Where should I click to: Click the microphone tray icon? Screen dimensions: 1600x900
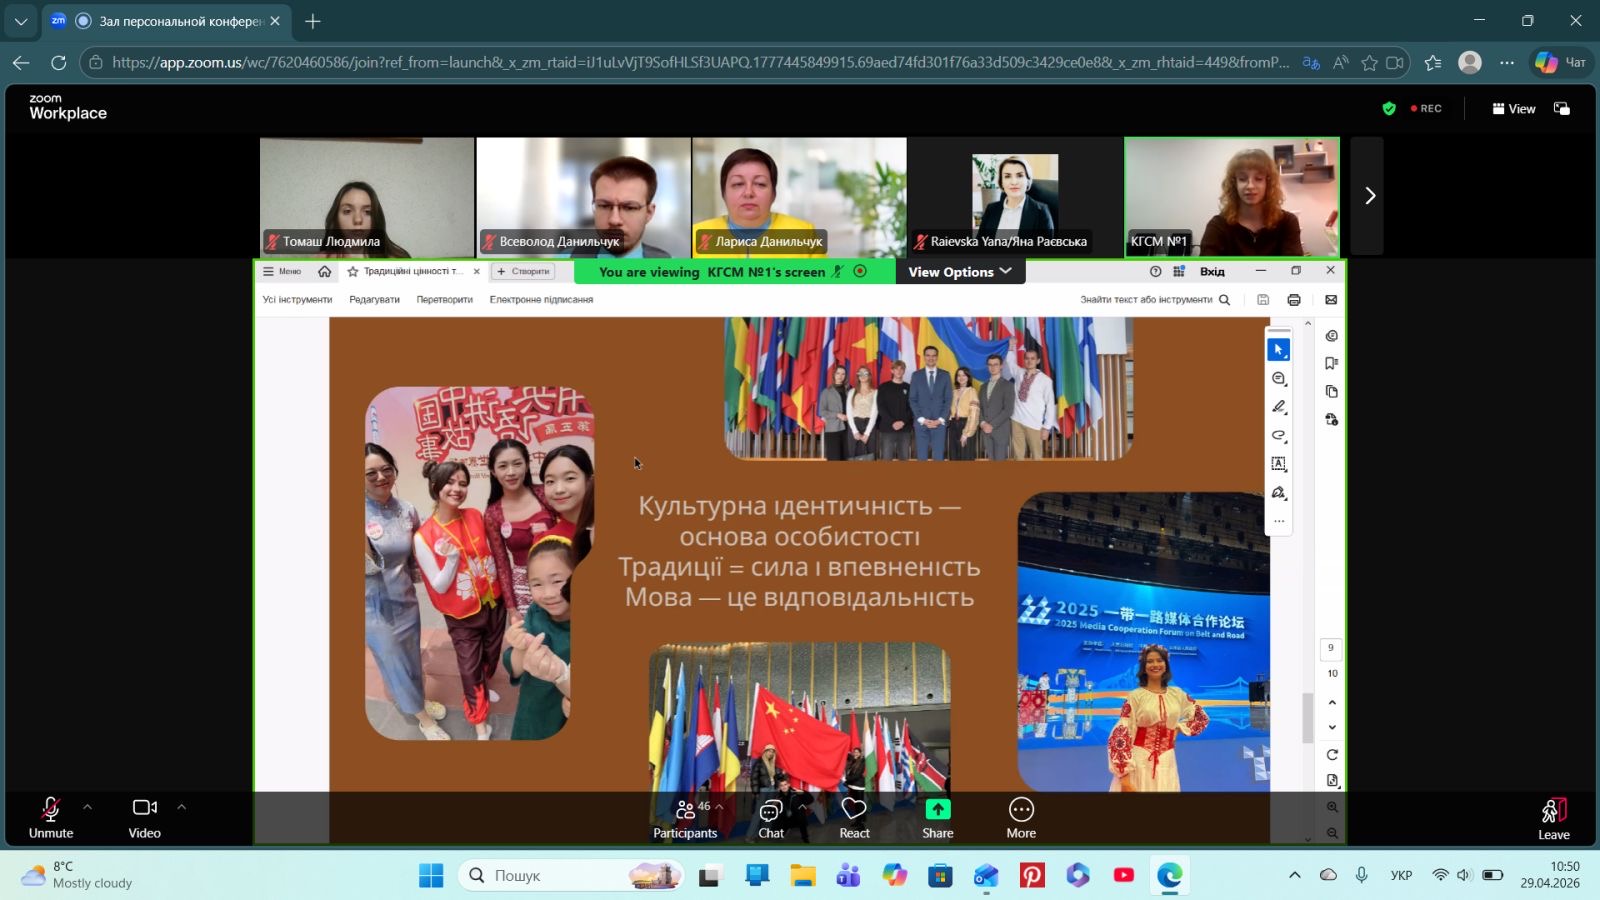pyautogui.click(x=1361, y=875)
